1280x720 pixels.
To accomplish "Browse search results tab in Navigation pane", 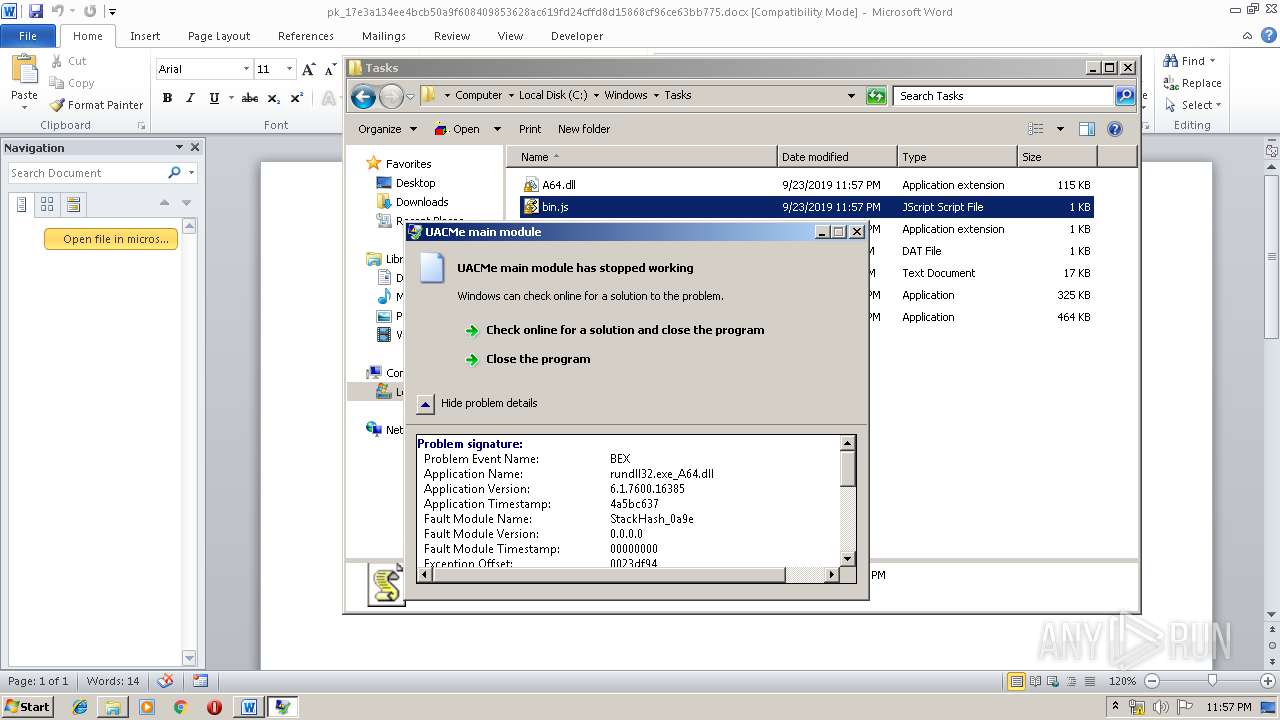I will [x=73, y=204].
